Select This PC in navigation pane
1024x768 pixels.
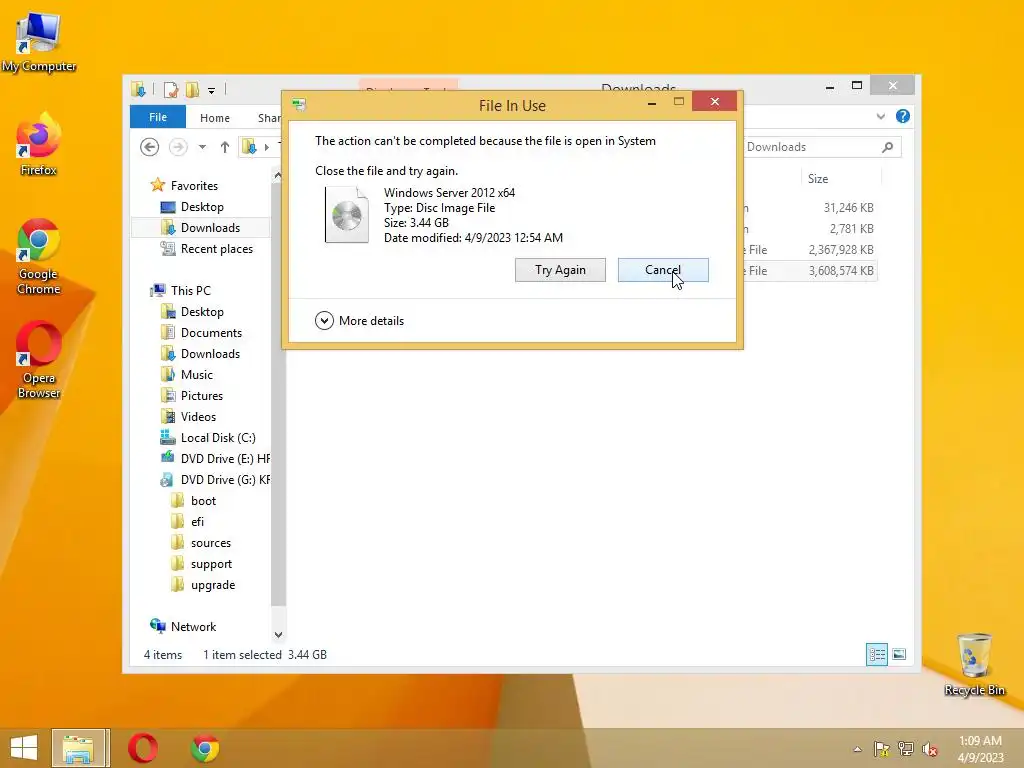tap(181, 291)
